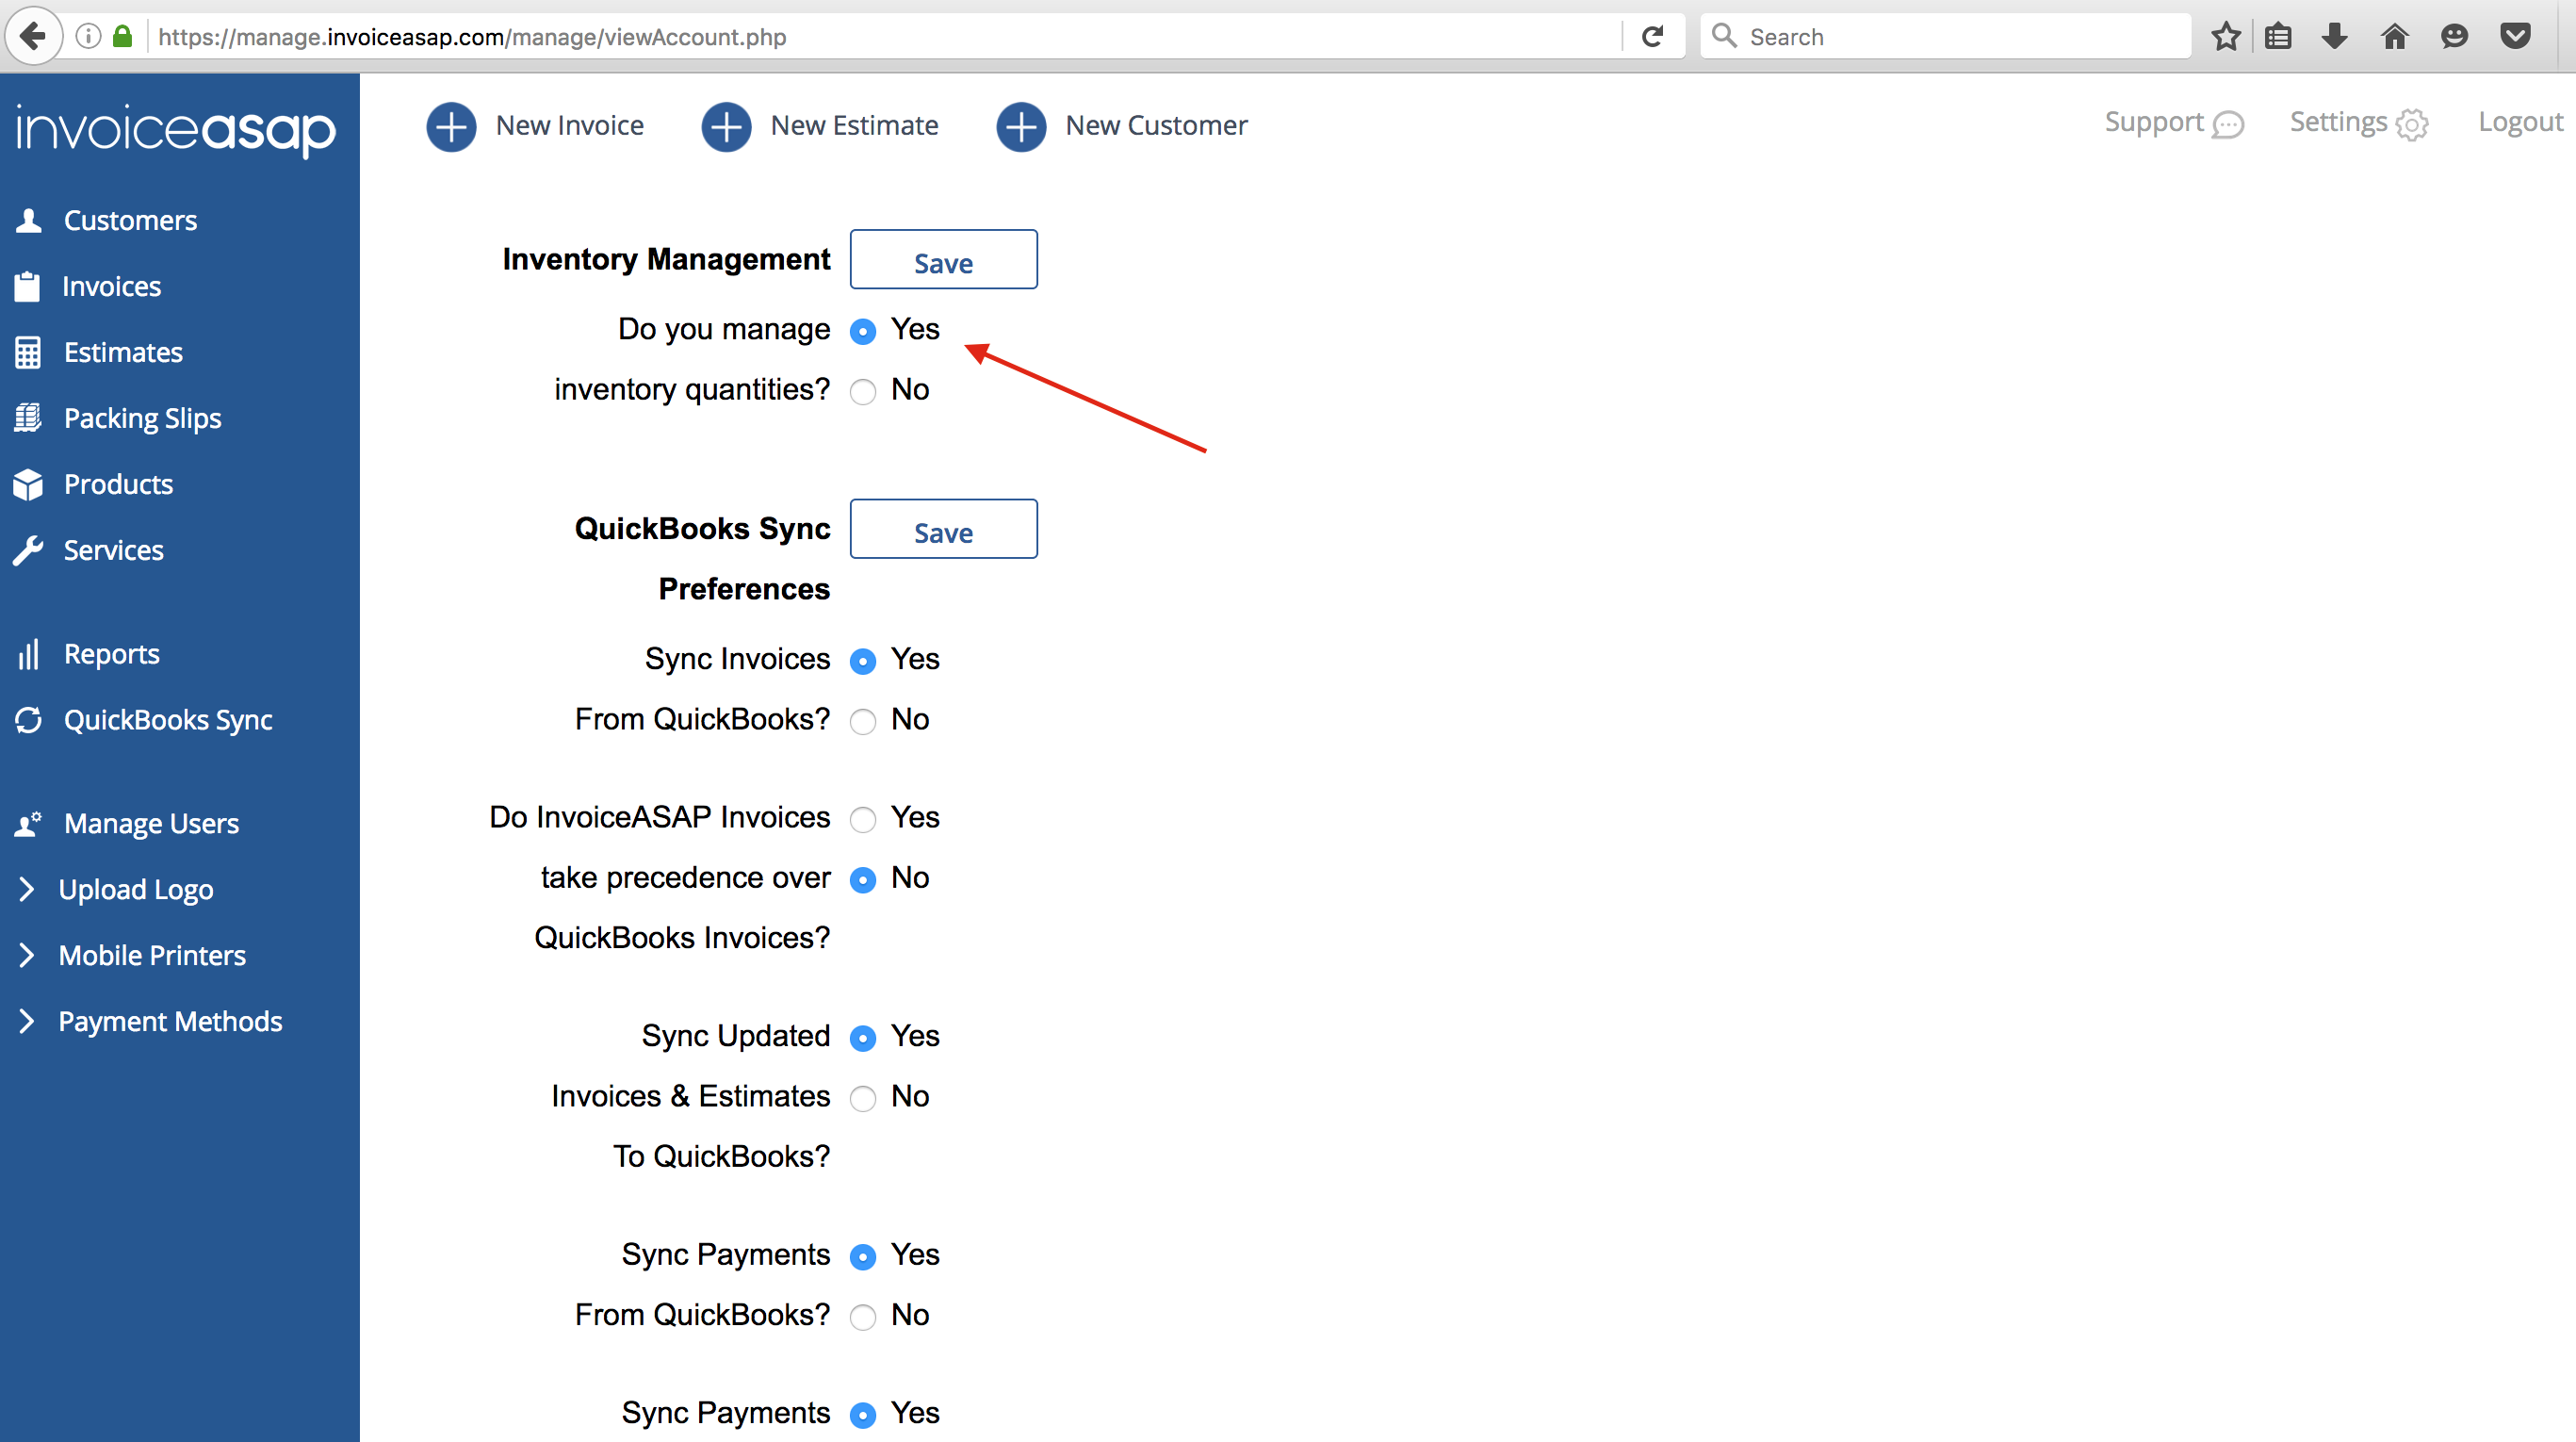Click the New Invoice plus icon

click(451, 127)
